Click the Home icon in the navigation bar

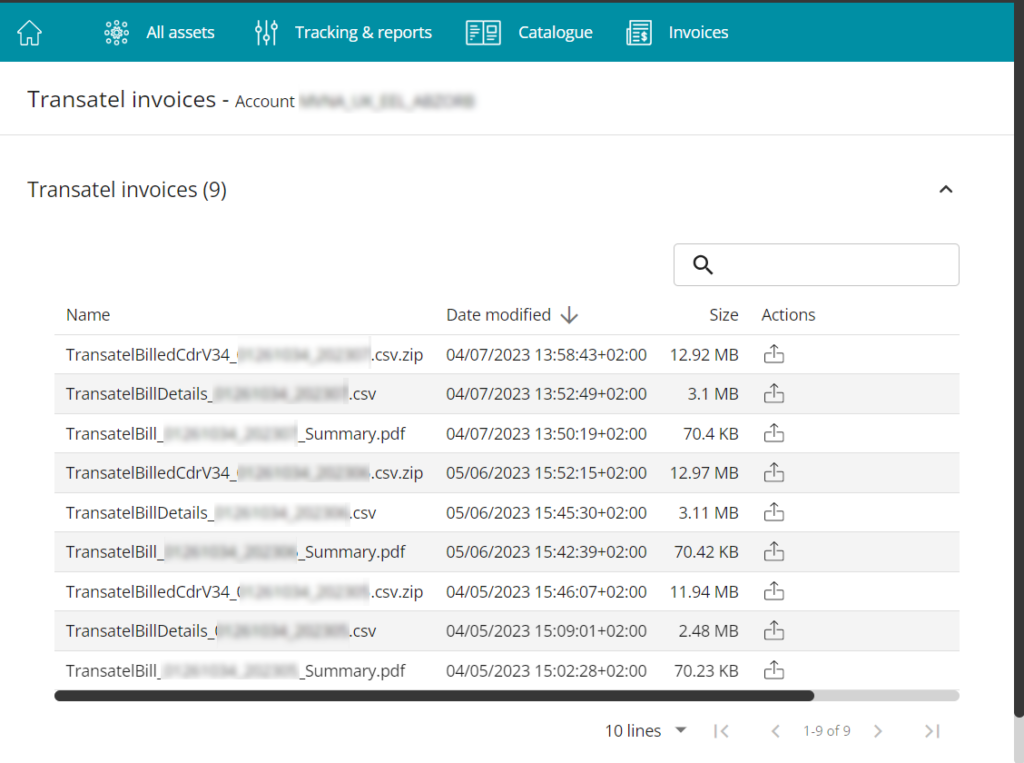click(28, 31)
